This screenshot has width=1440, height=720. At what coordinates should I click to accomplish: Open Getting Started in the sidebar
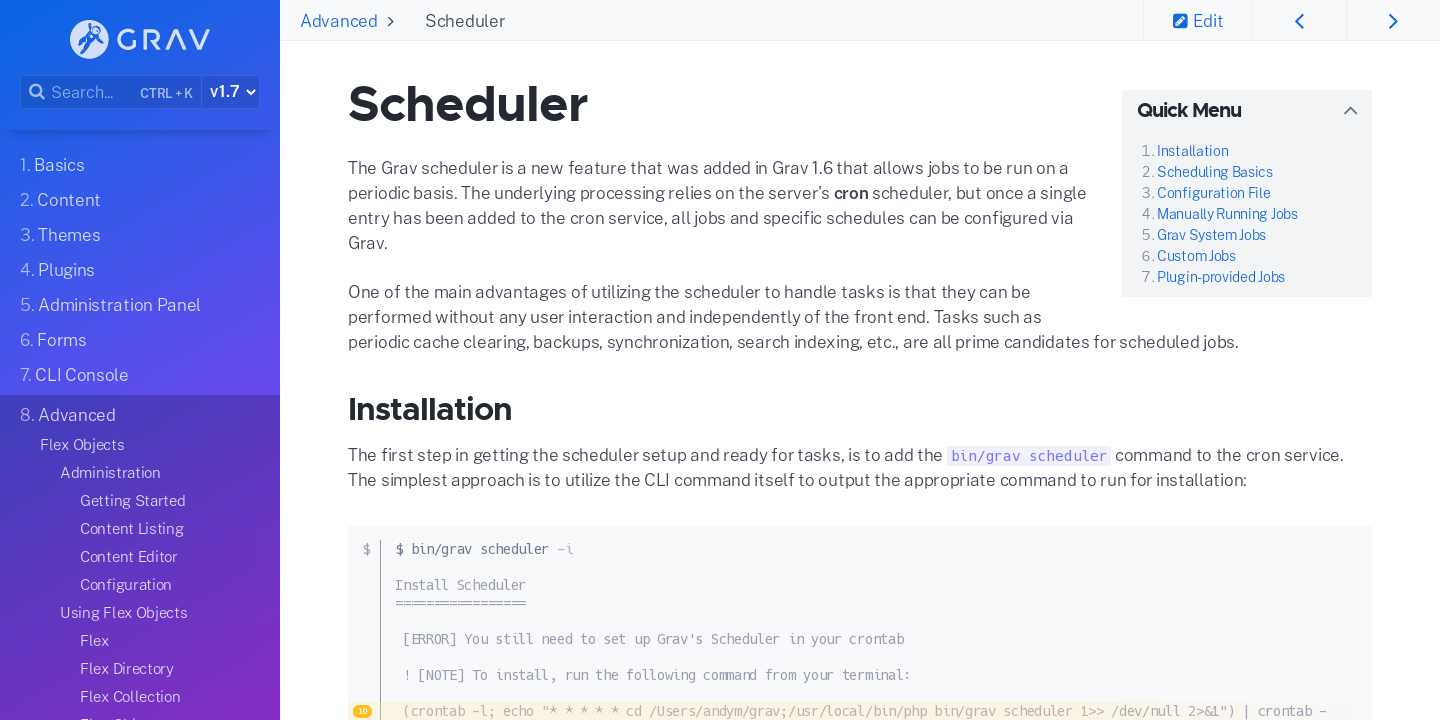click(x=133, y=501)
